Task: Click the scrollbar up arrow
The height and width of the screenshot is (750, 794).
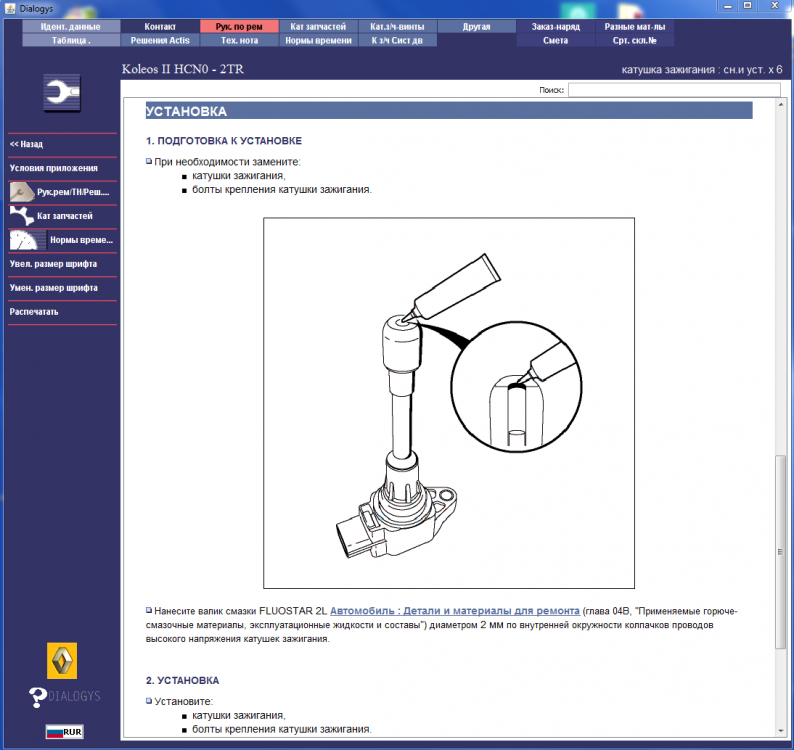Action: [x=780, y=104]
